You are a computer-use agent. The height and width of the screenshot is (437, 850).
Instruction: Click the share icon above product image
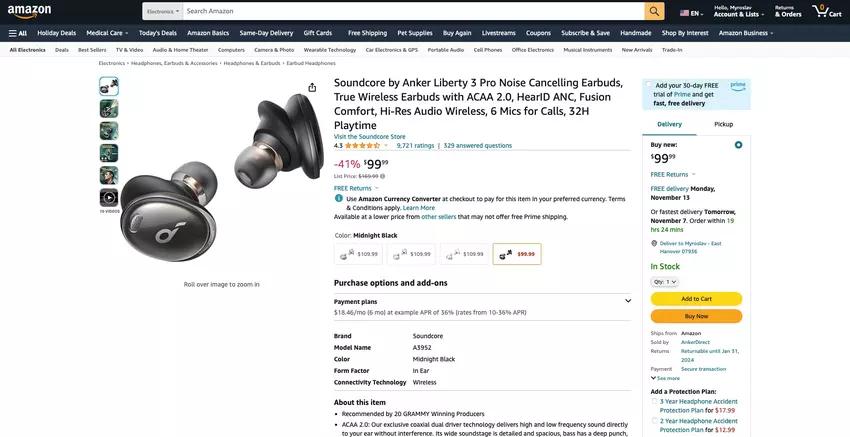pyautogui.click(x=314, y=88)
